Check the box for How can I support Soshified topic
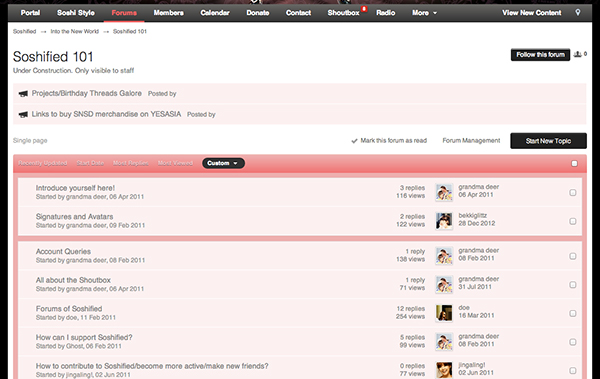Viewport: 600px width, 379px height. click(x=573, y=342)
